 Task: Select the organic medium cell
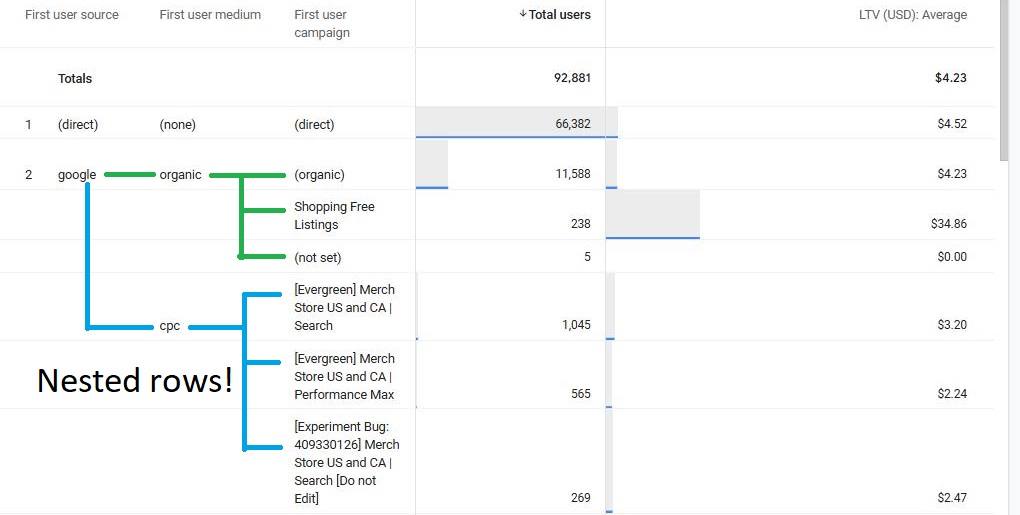point(180,175)
